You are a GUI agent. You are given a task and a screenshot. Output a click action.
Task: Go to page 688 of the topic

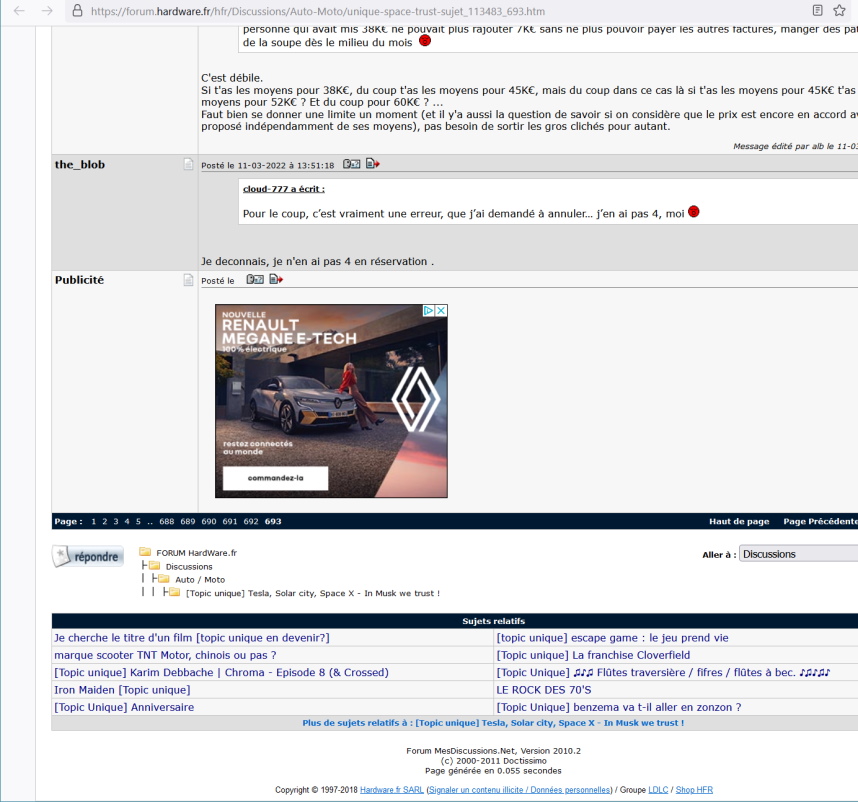[x=166, y=521]
